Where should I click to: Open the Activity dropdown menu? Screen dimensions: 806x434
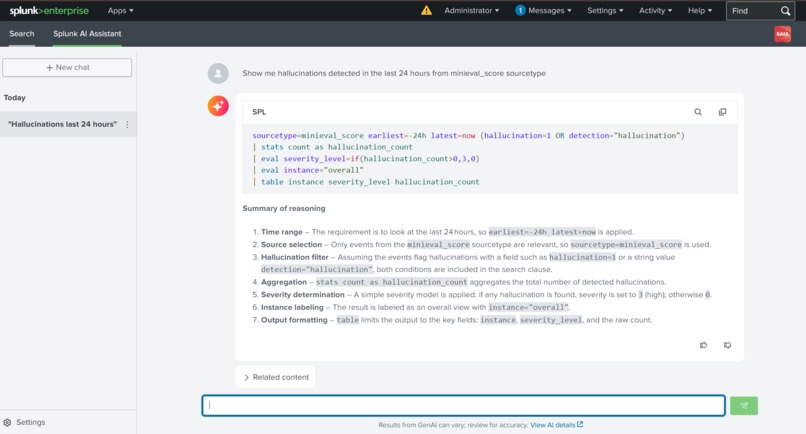pyautogui.click(x=655, y=10)
